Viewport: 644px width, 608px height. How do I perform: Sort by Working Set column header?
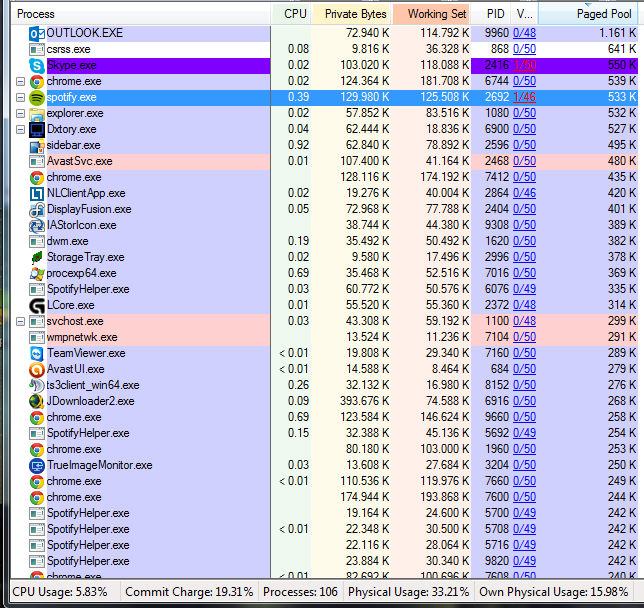[431, 14]
